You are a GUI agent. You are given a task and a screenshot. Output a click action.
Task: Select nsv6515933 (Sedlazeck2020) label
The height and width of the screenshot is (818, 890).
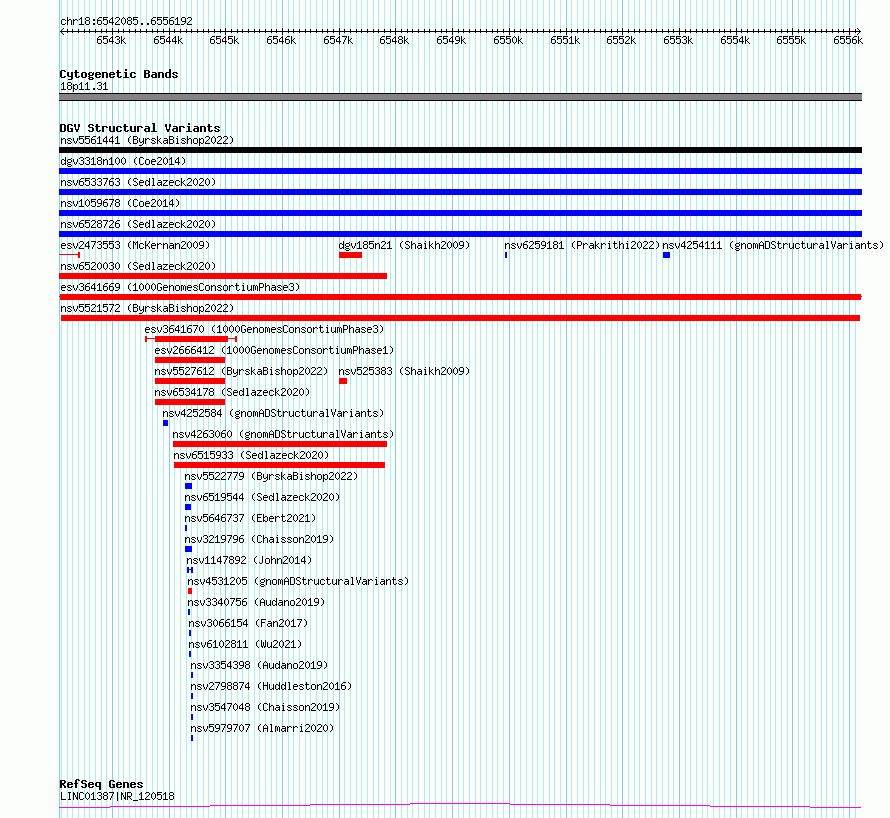tap(251, 455)
